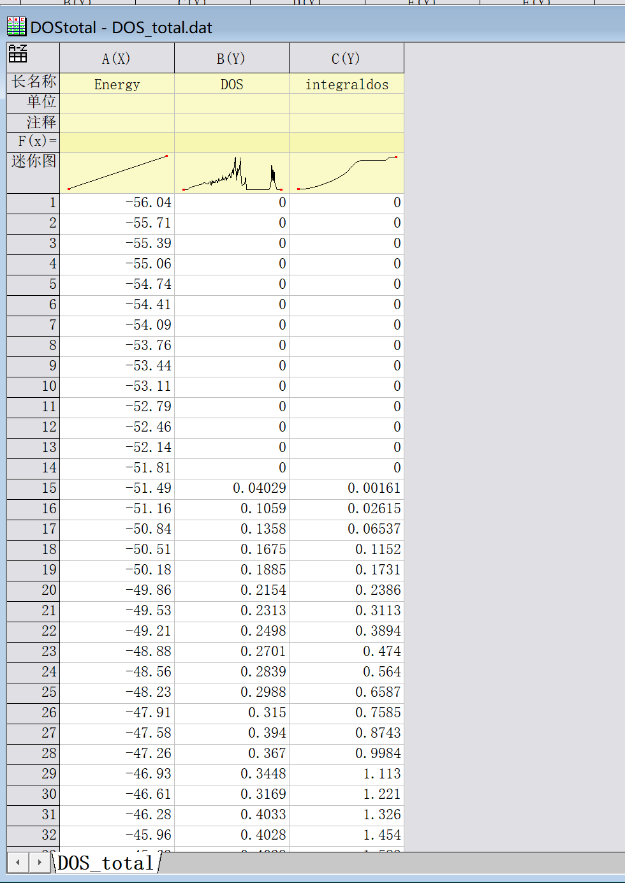
Task: Select column B(Y) header
Action: click(x=232, y=58)
